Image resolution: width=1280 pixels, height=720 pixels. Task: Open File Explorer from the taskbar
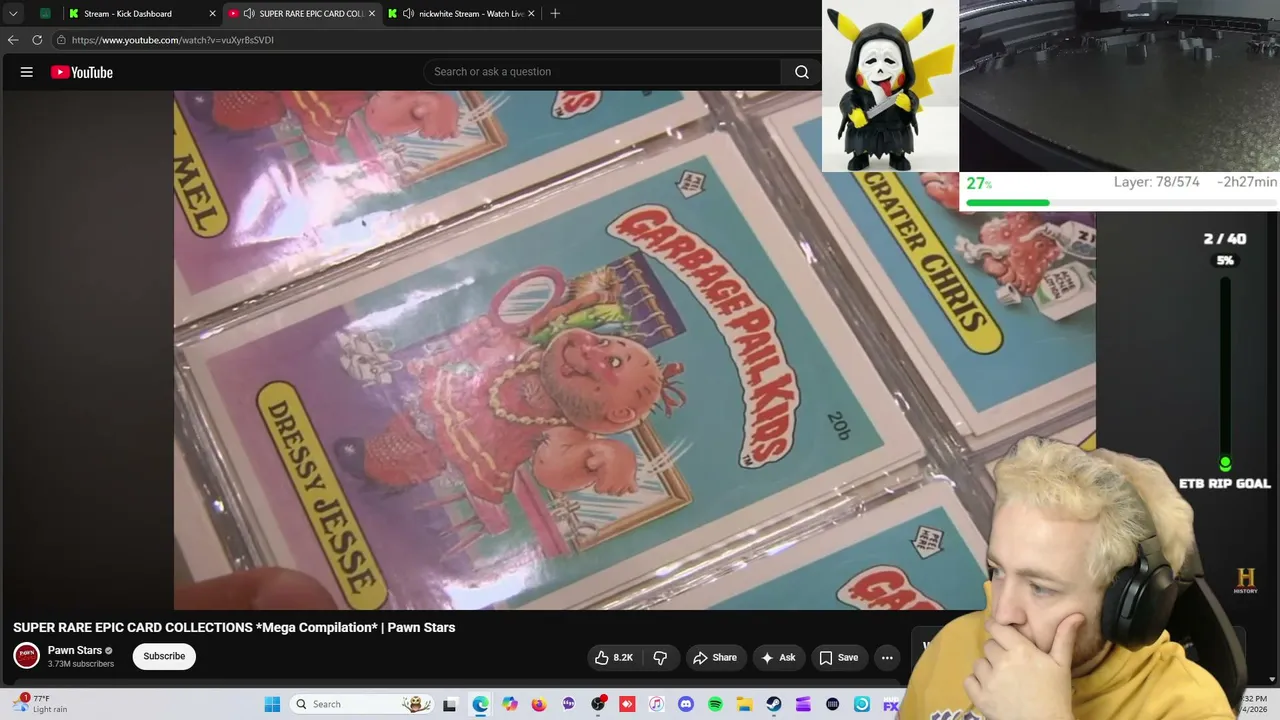click(744, 704)
